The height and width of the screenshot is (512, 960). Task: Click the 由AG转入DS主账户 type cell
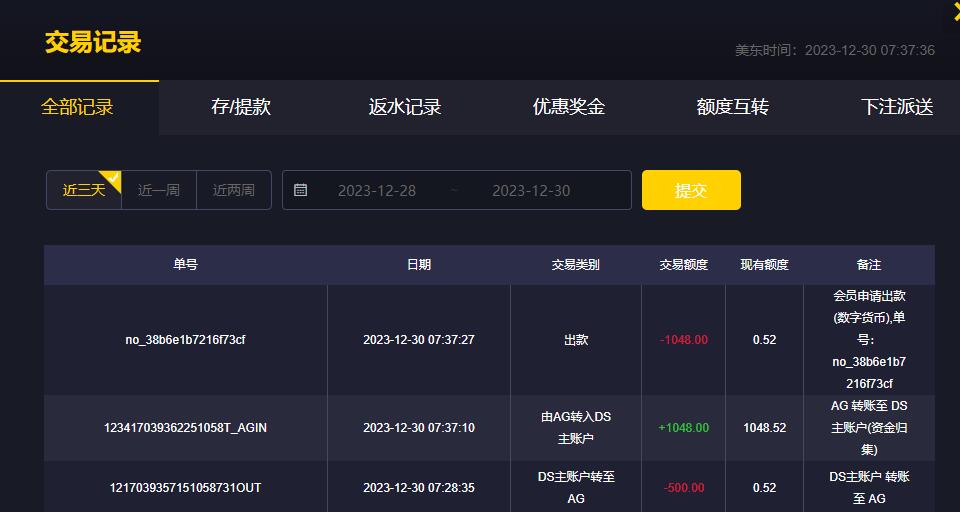click(576, 427)
